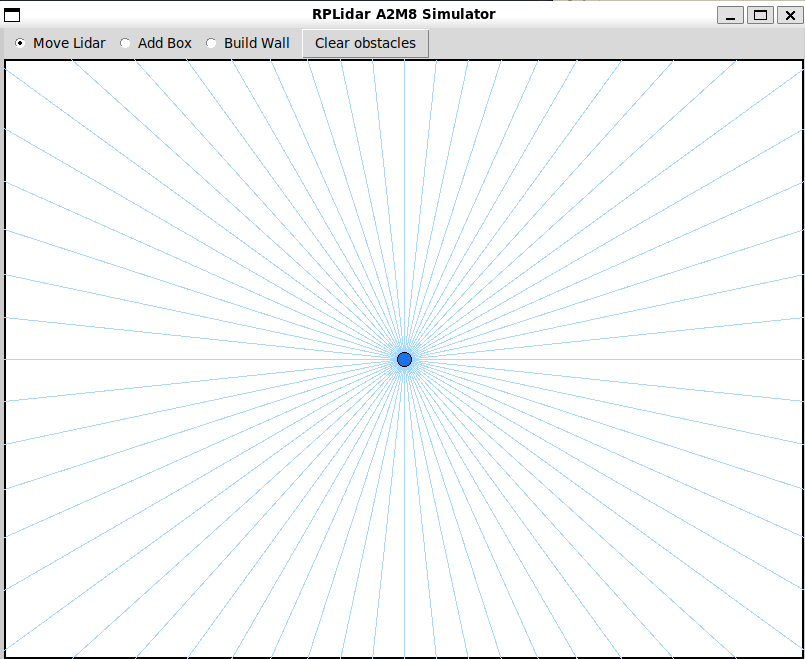The image size is (805, 659).
Task: Open the window menu icon in title bar
Action: click(x=12, y=15)
